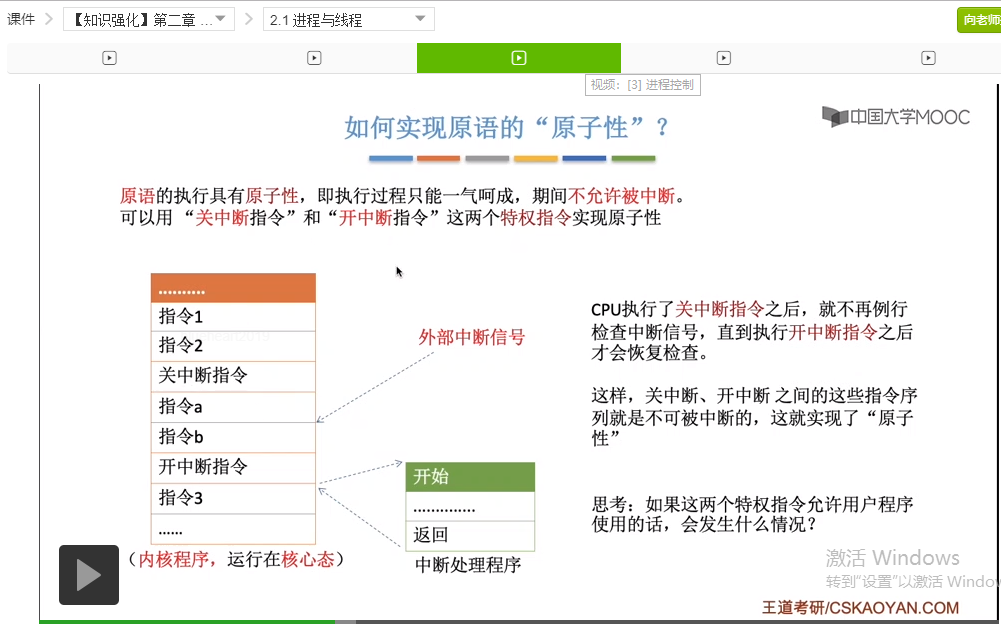Image resolution: width=1001 pixels, height=625 pixels.
Task: Click the first video segment play icon
Action: [109, 58]
